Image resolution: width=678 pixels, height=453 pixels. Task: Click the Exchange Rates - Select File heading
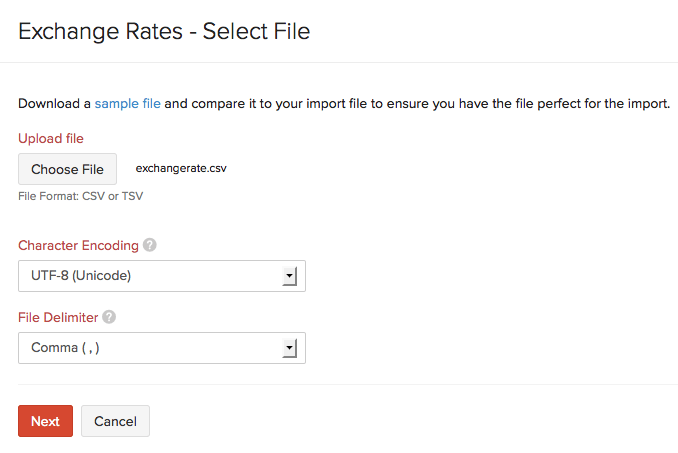click(x=164, y=31)
